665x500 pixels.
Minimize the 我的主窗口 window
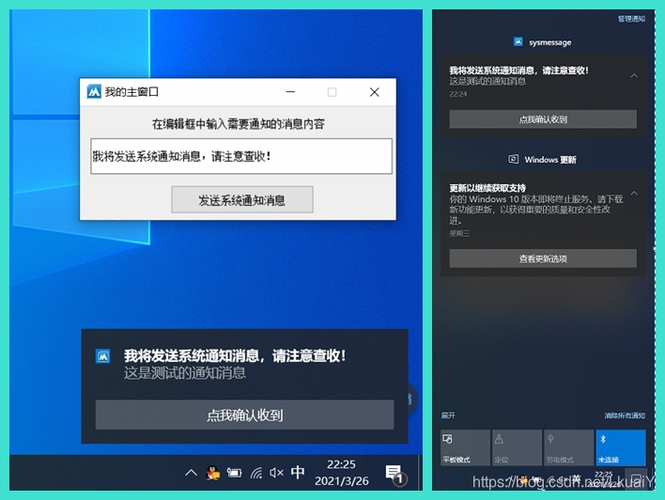point(290,92)
